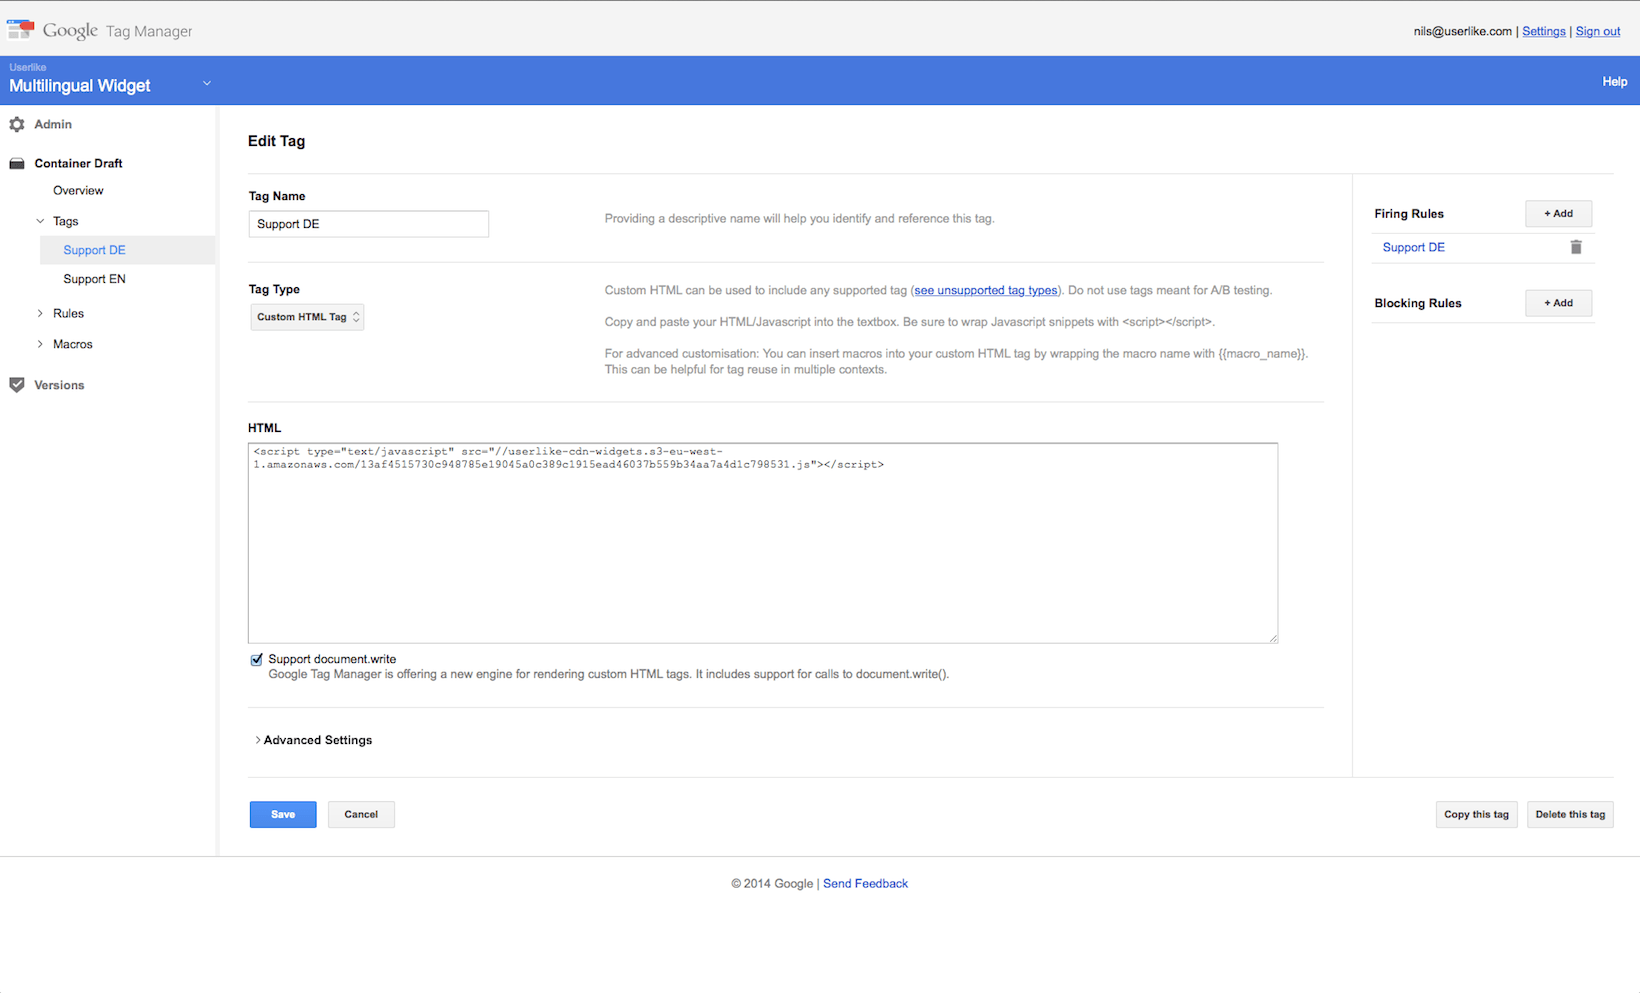The width and height of the screenshot is (1640, 993).
Task: Click the Userlike account label
Action: (x=28, y=67)
